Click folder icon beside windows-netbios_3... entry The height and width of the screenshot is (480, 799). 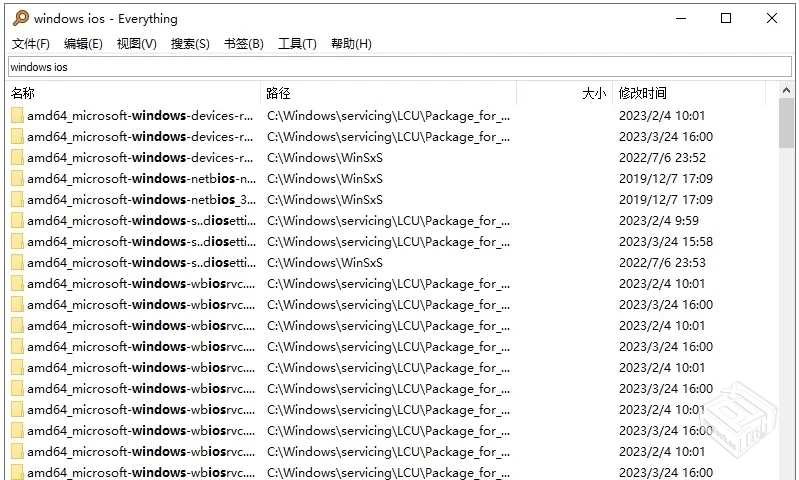pos(17,200)
